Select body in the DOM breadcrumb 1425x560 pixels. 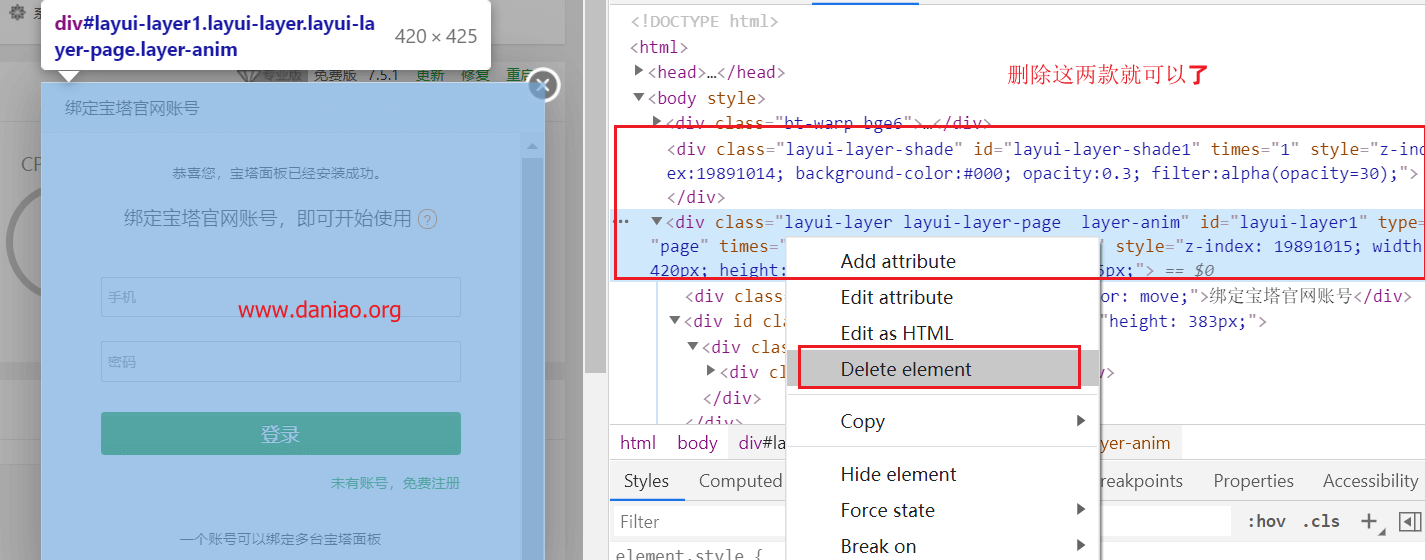pyautogui.click(x=697, y=443)
